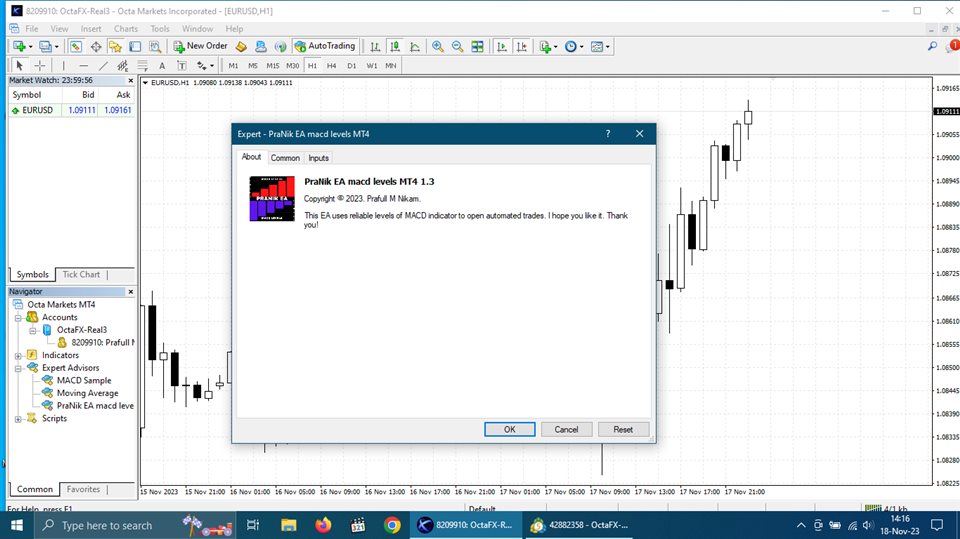
Task: Click the New Chart toolbar icon
Action: click(x=18, y=47)
